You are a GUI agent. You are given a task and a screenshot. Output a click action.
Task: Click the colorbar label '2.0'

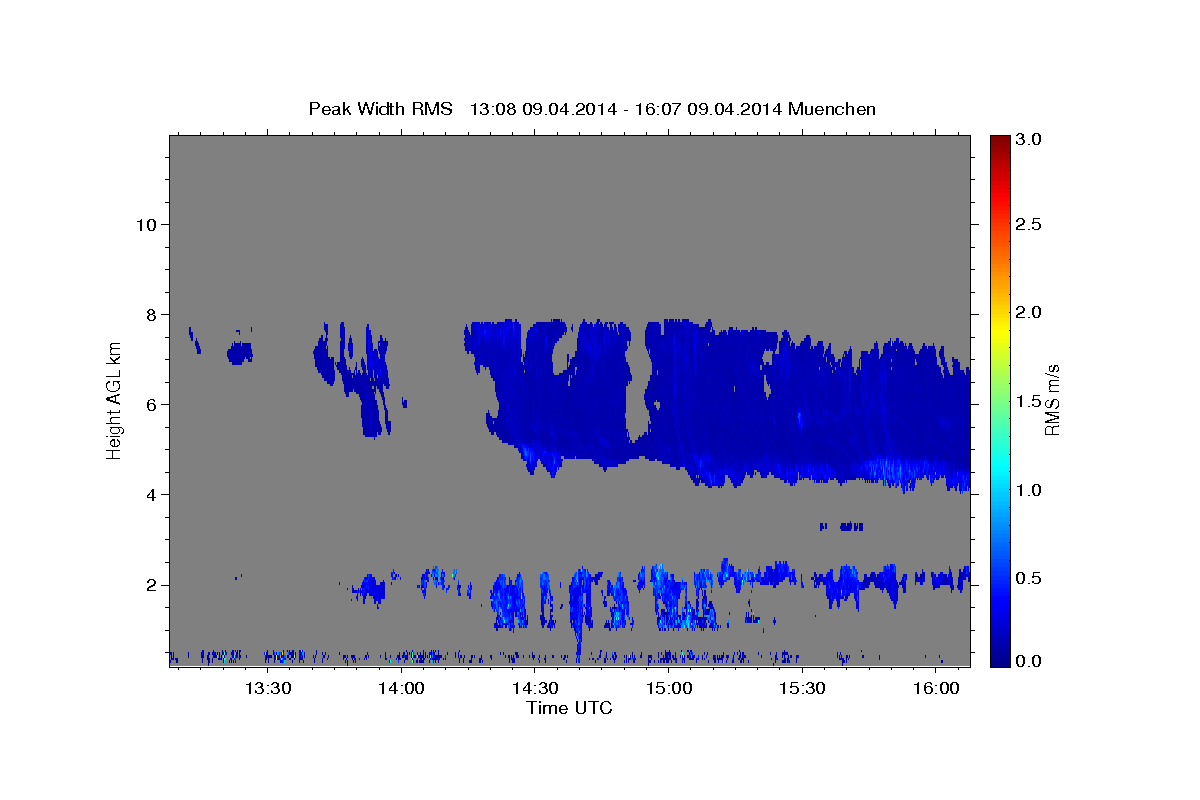(1030, 312)
